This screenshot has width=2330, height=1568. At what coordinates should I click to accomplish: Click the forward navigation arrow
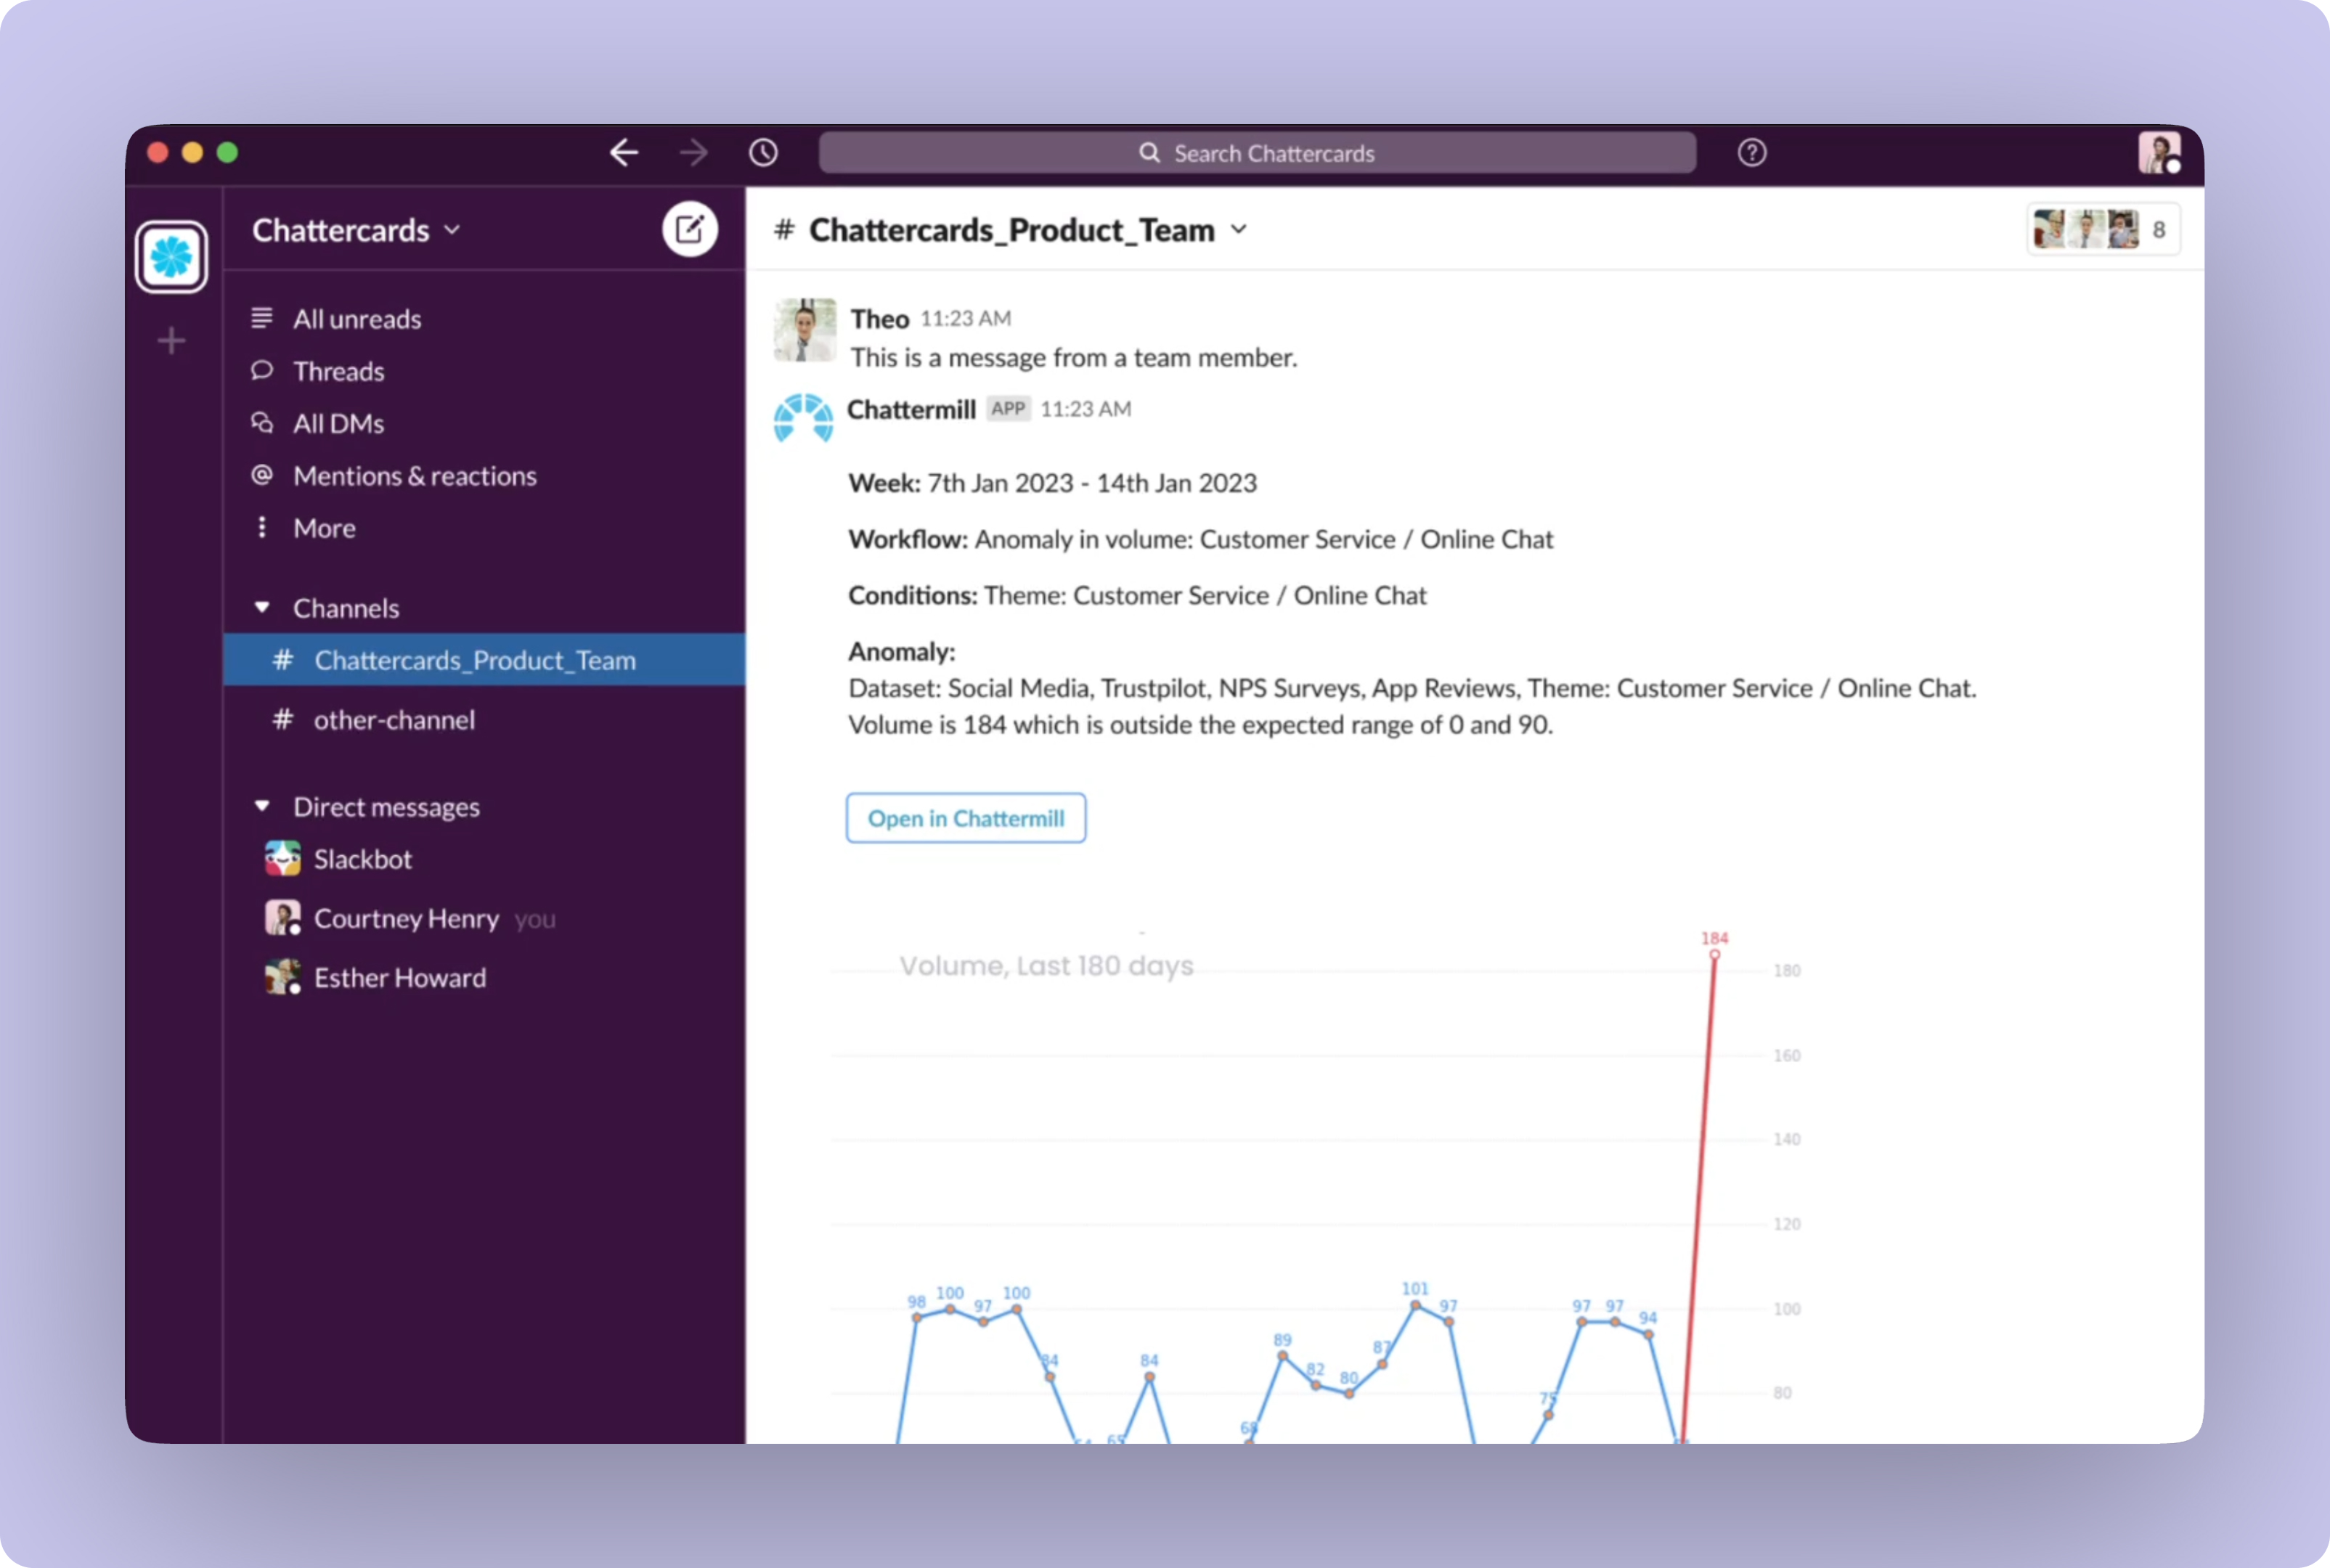point(693,153)
